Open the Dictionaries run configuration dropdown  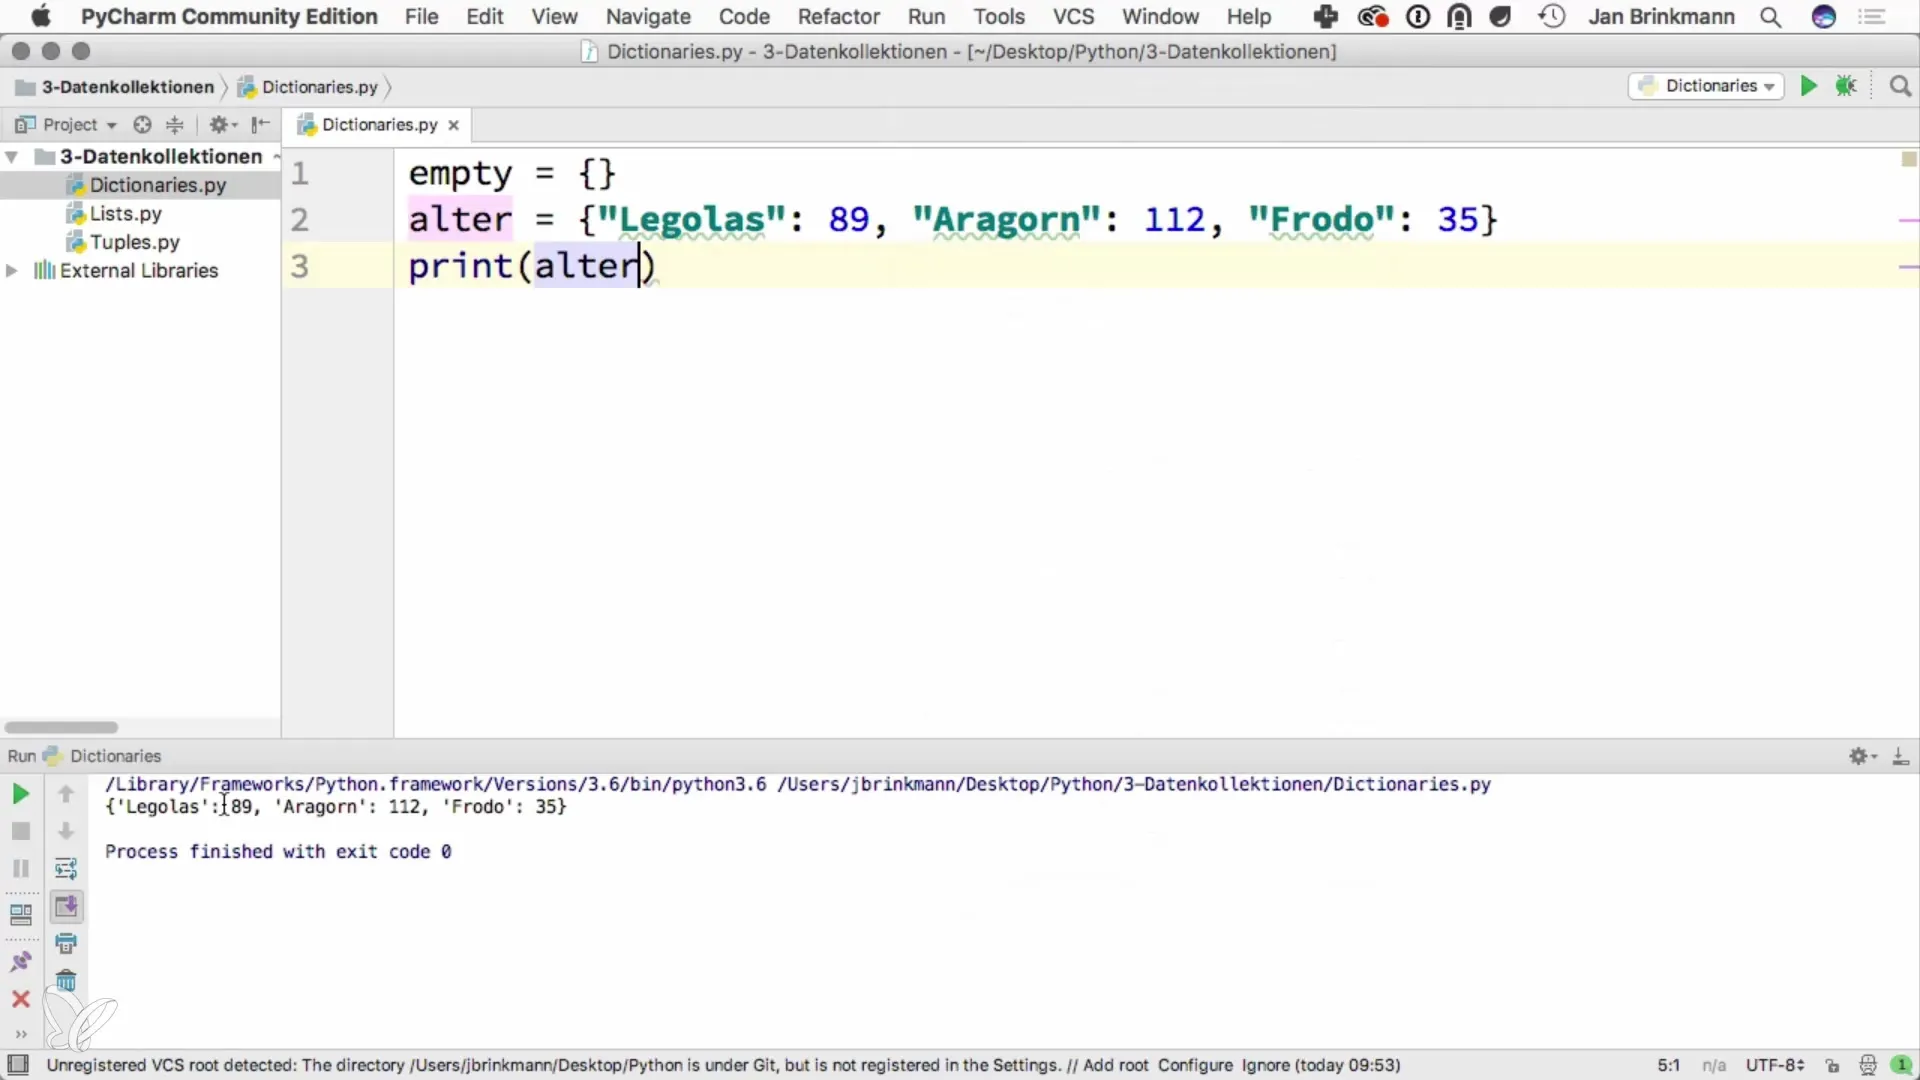pos(1710,86)
